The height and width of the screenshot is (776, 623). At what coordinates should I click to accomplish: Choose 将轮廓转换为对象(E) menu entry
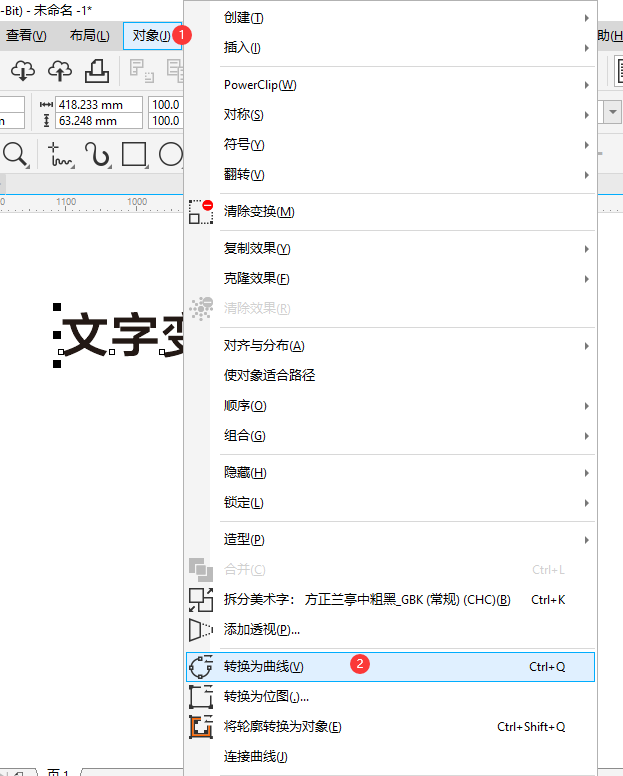point(390,727)
